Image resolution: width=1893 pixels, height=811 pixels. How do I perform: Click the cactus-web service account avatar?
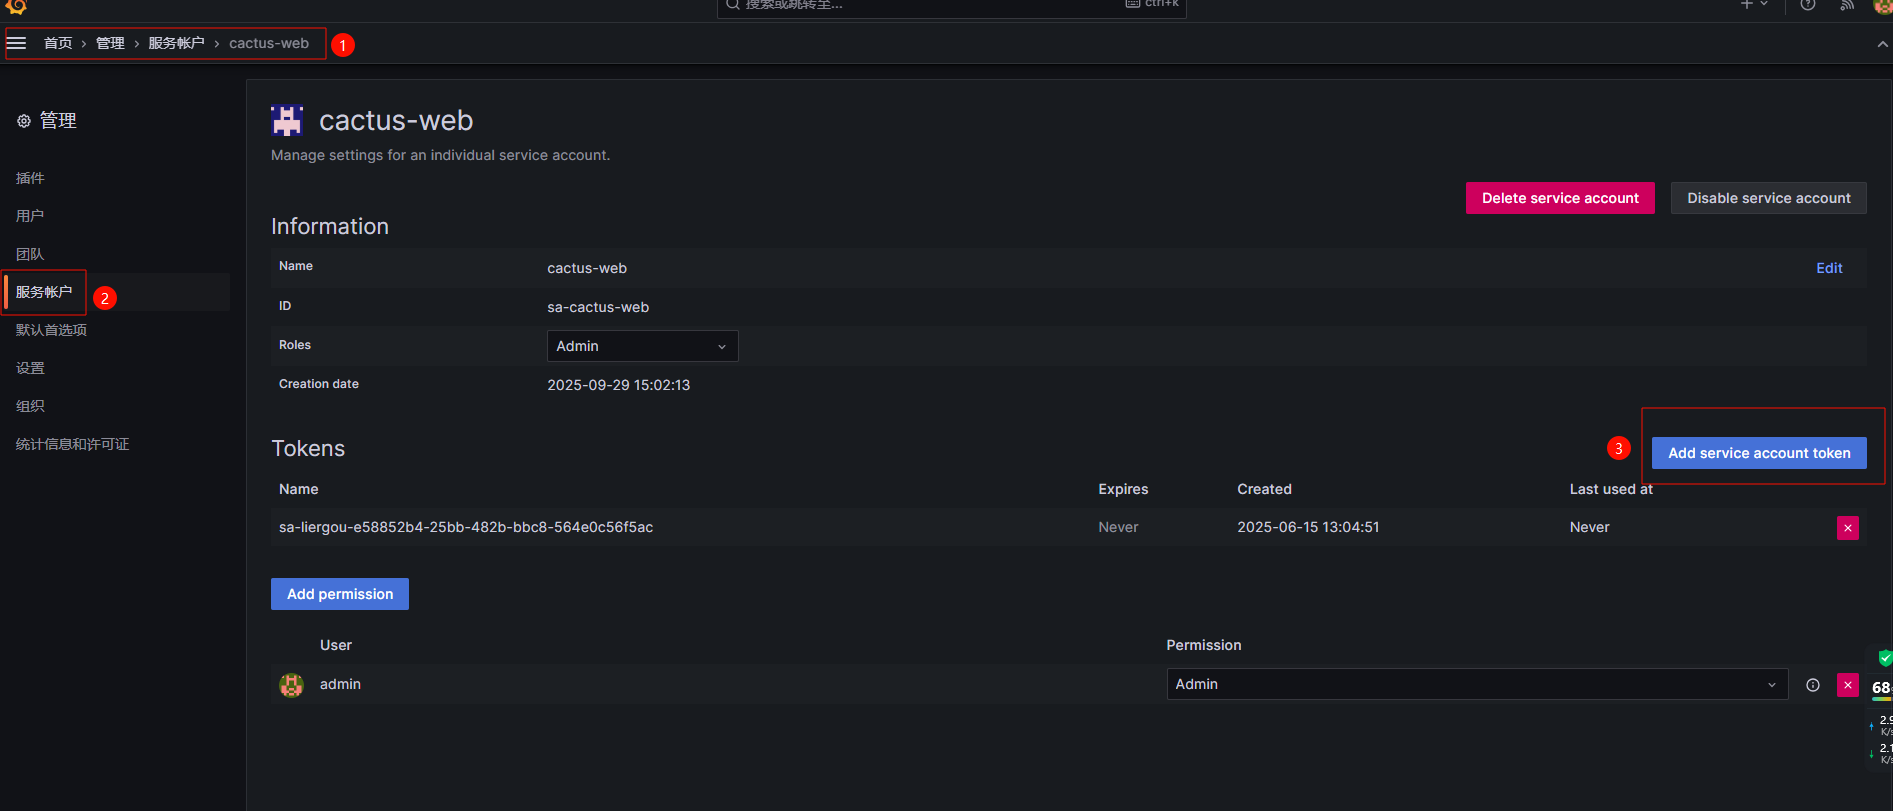[x=287, y=121]
